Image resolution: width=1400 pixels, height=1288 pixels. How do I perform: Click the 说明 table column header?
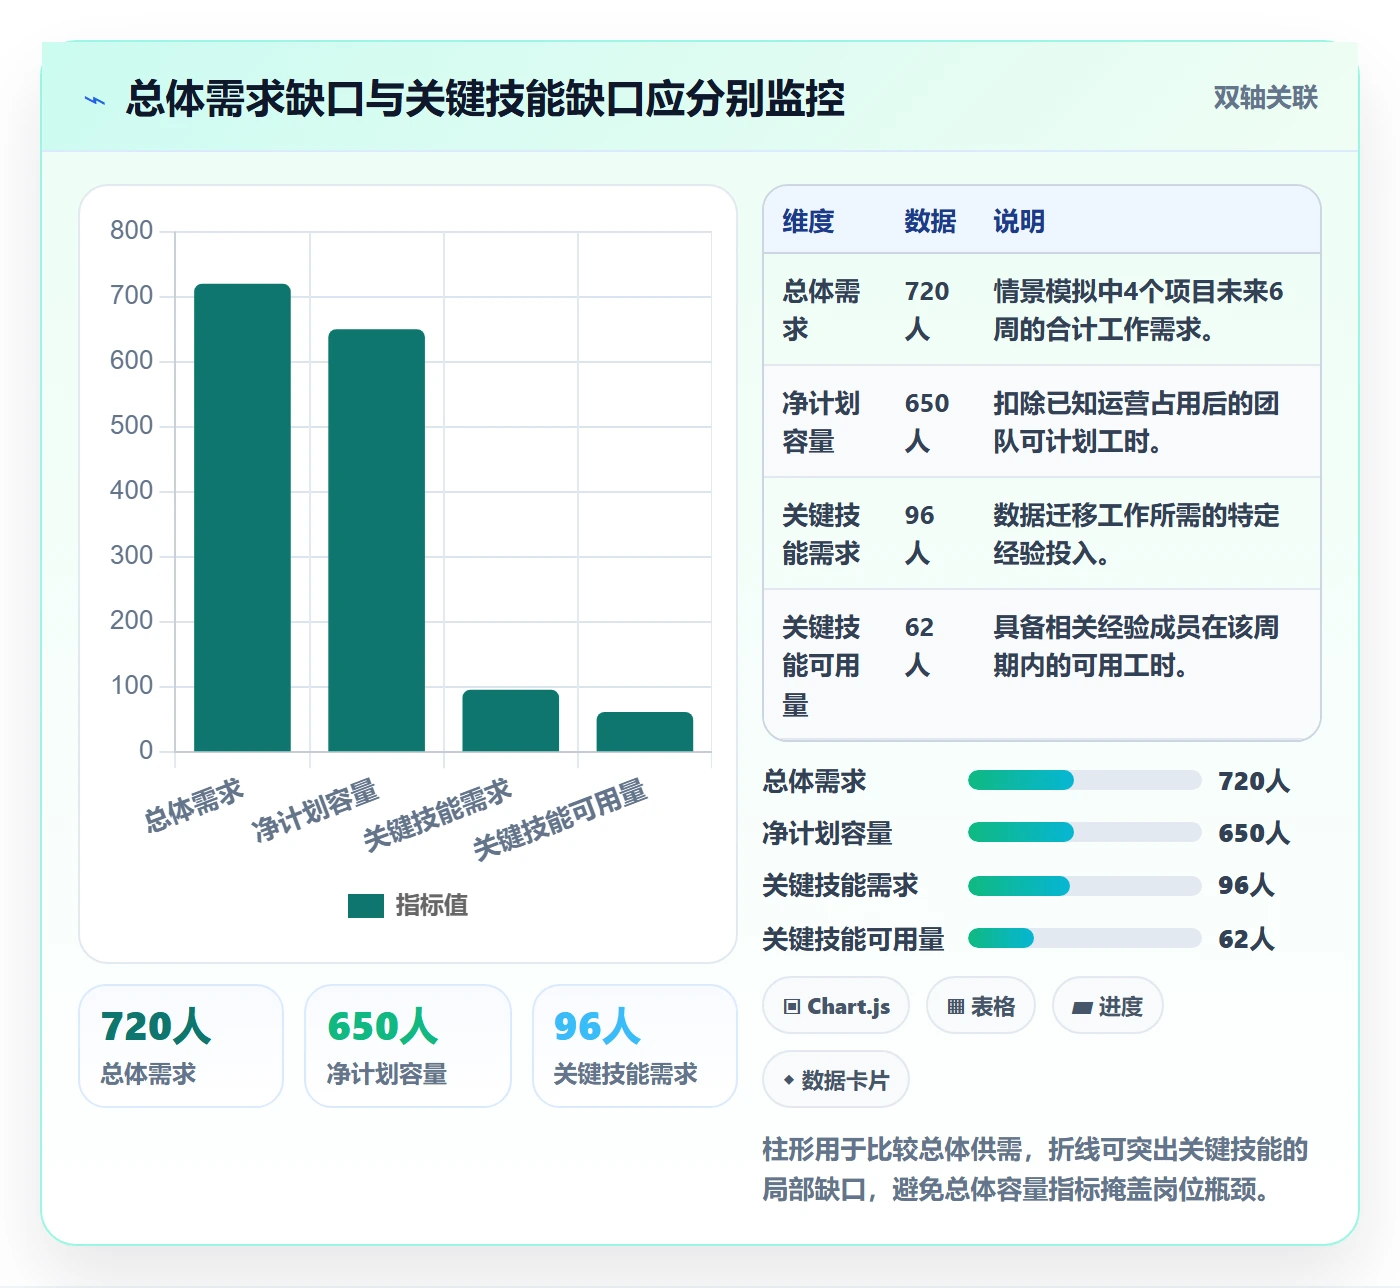1019,221
